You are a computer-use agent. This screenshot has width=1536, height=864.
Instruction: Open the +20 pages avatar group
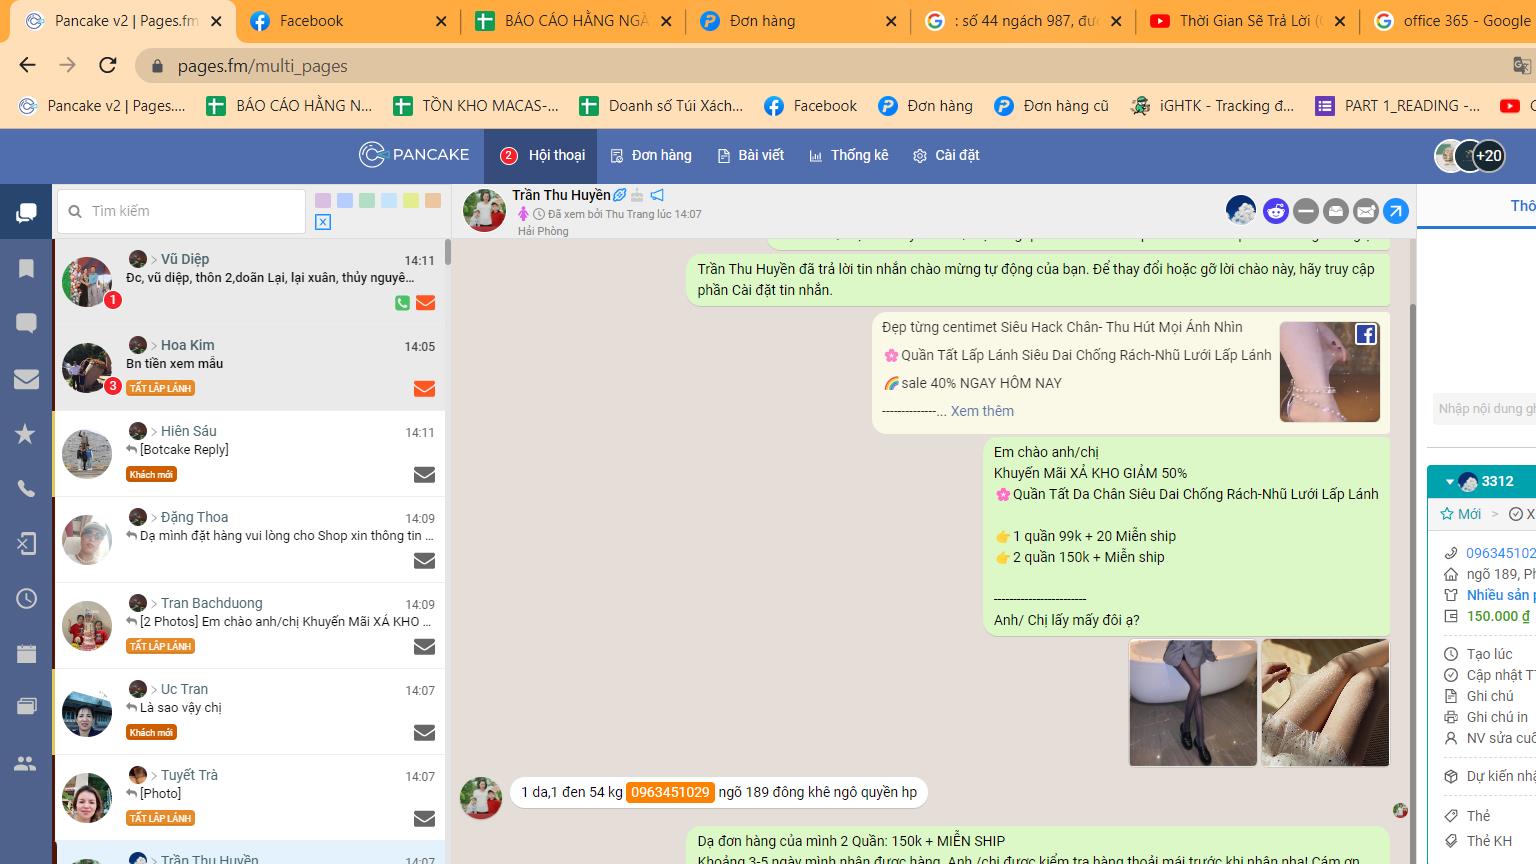point(1488,155)
